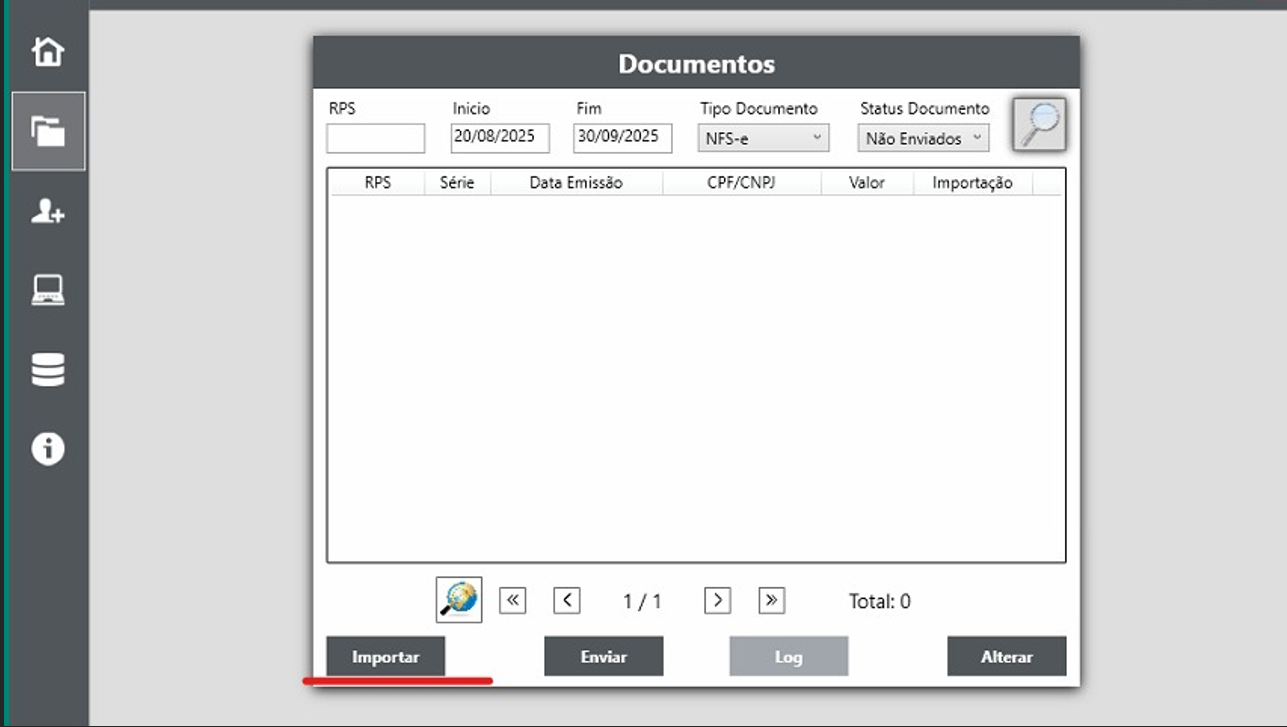Screen dimensions: 1287x727
Task: Click the Inicio date field
Action: 500,138
